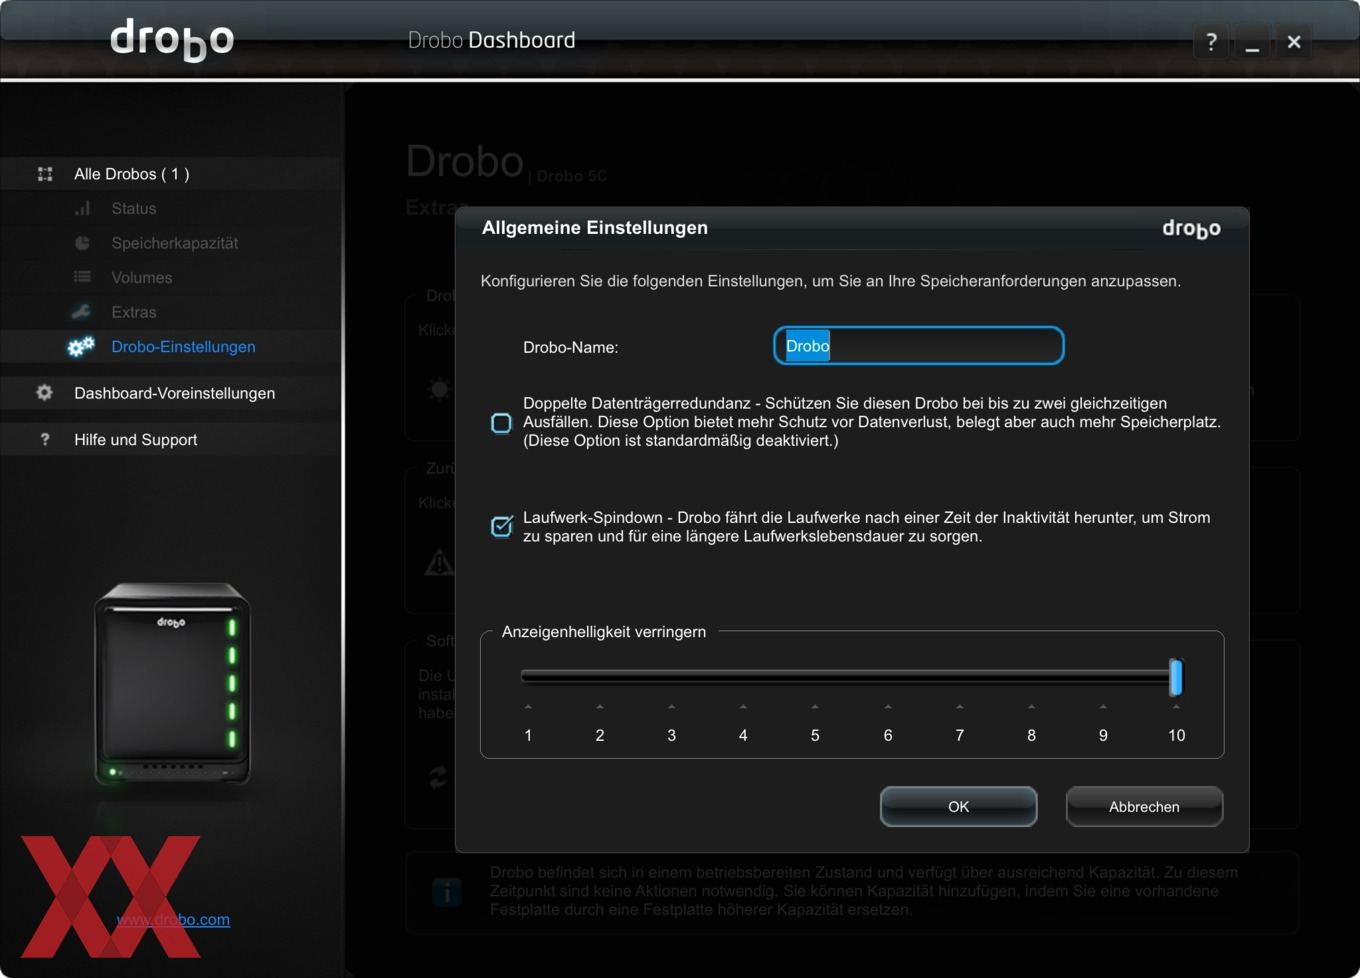Click the Drobo 5C device image

172,684
